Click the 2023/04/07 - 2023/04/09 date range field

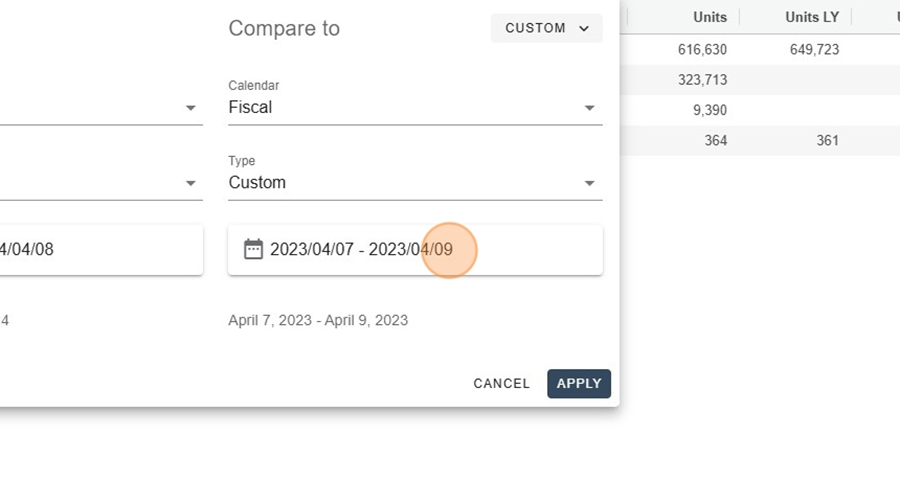tap(415, 250)
